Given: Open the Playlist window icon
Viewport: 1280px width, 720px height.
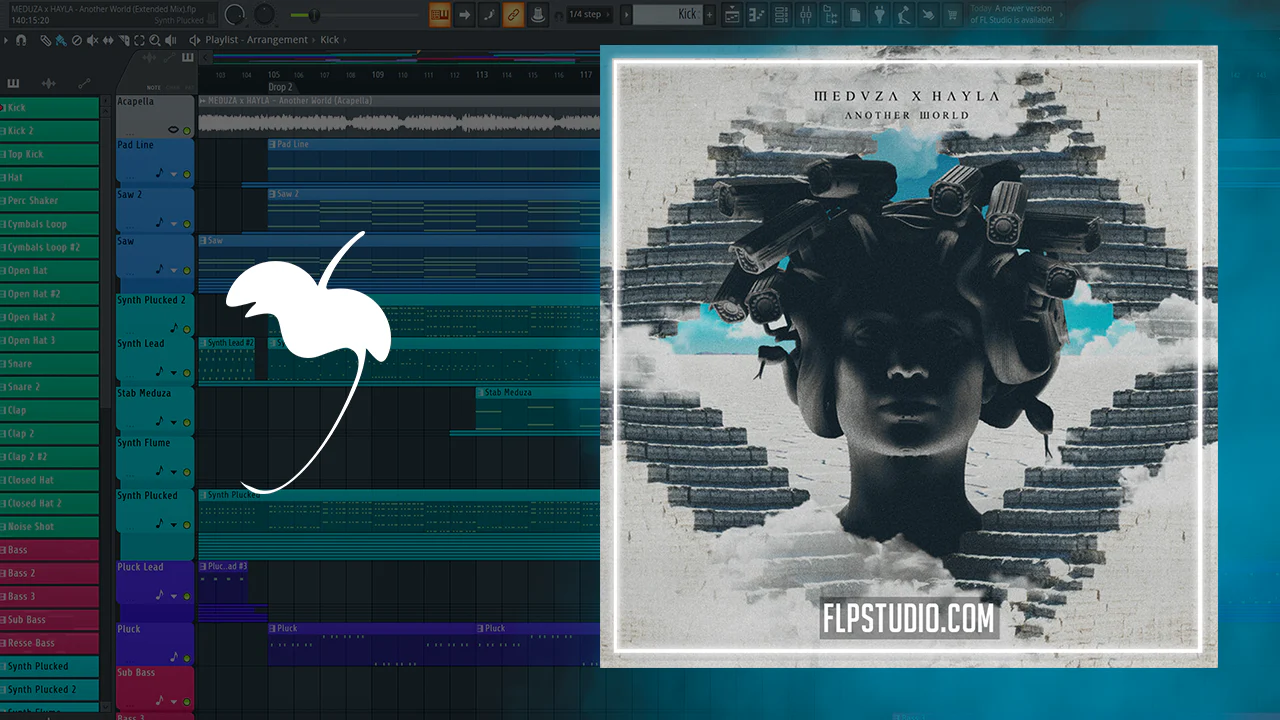Looking at the screenshot, I should click(x=732, y=14).
